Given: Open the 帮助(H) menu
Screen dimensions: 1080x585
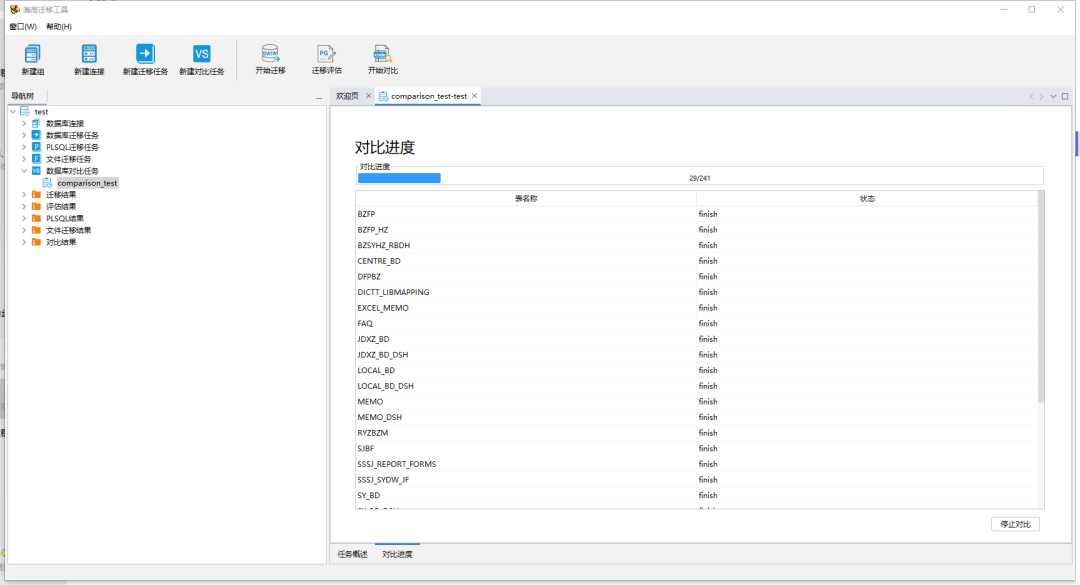Looking at the screenshot, I should pos(59,26).
